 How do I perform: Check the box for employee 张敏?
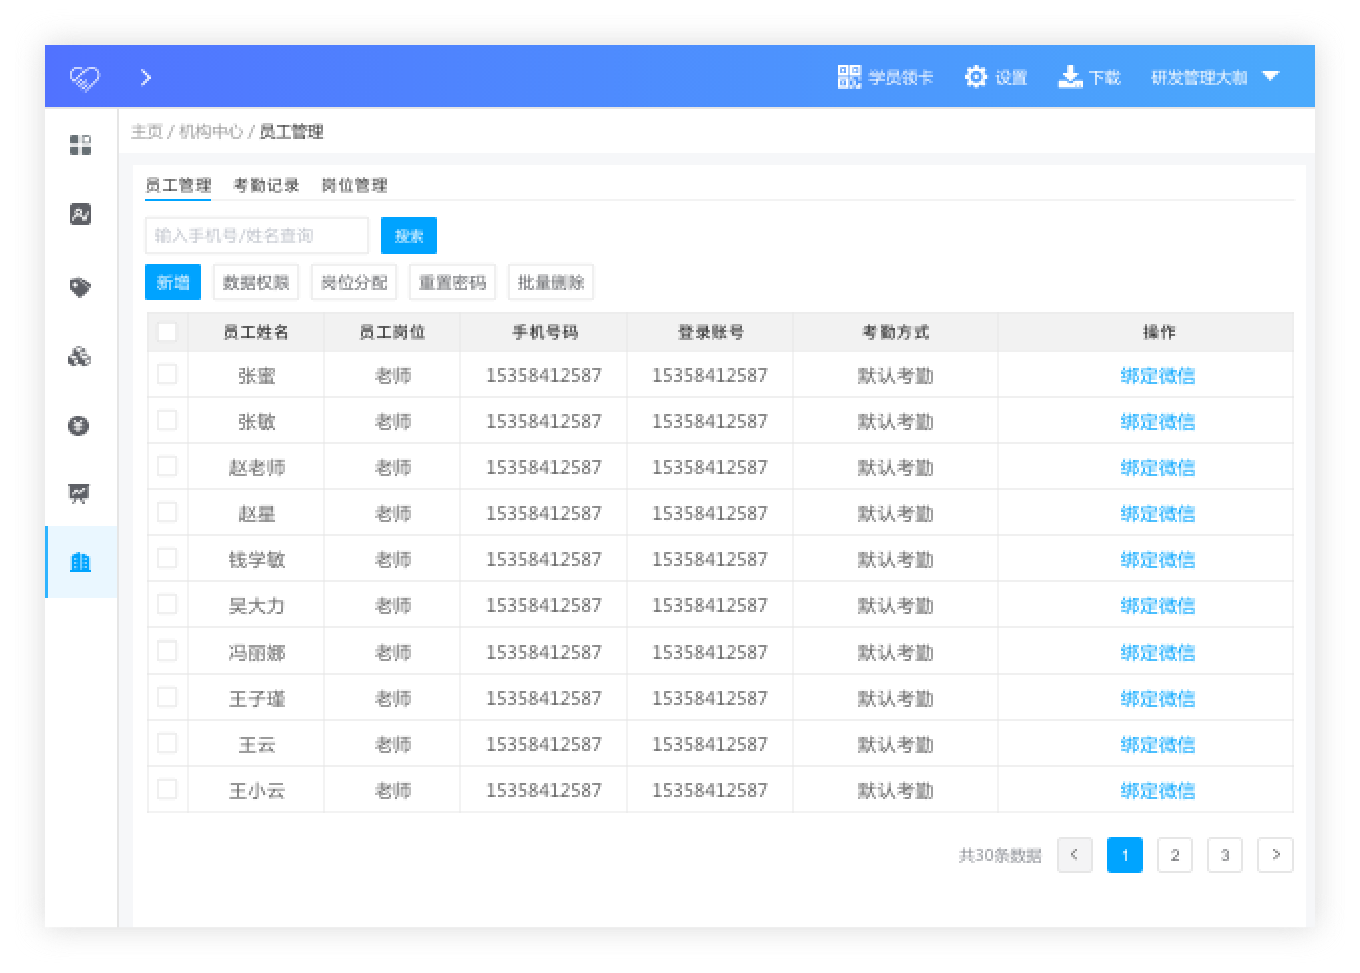pos(167,420)
